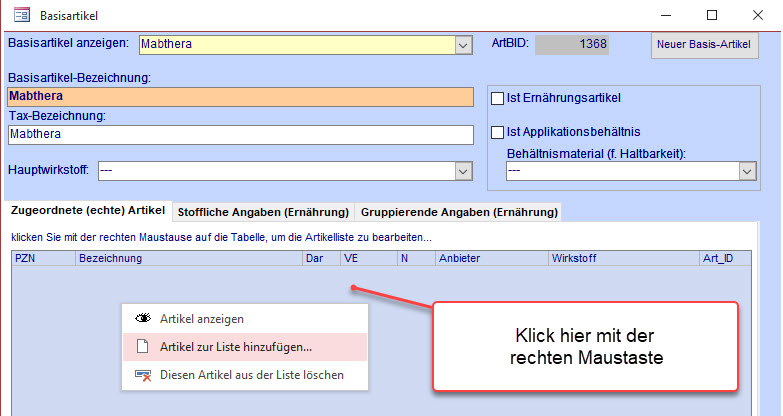Image resolution: width=783 pixels, height=416 pixels.
Task: Click the N column header
Action: pyautogui.click(x=416, y=258)
